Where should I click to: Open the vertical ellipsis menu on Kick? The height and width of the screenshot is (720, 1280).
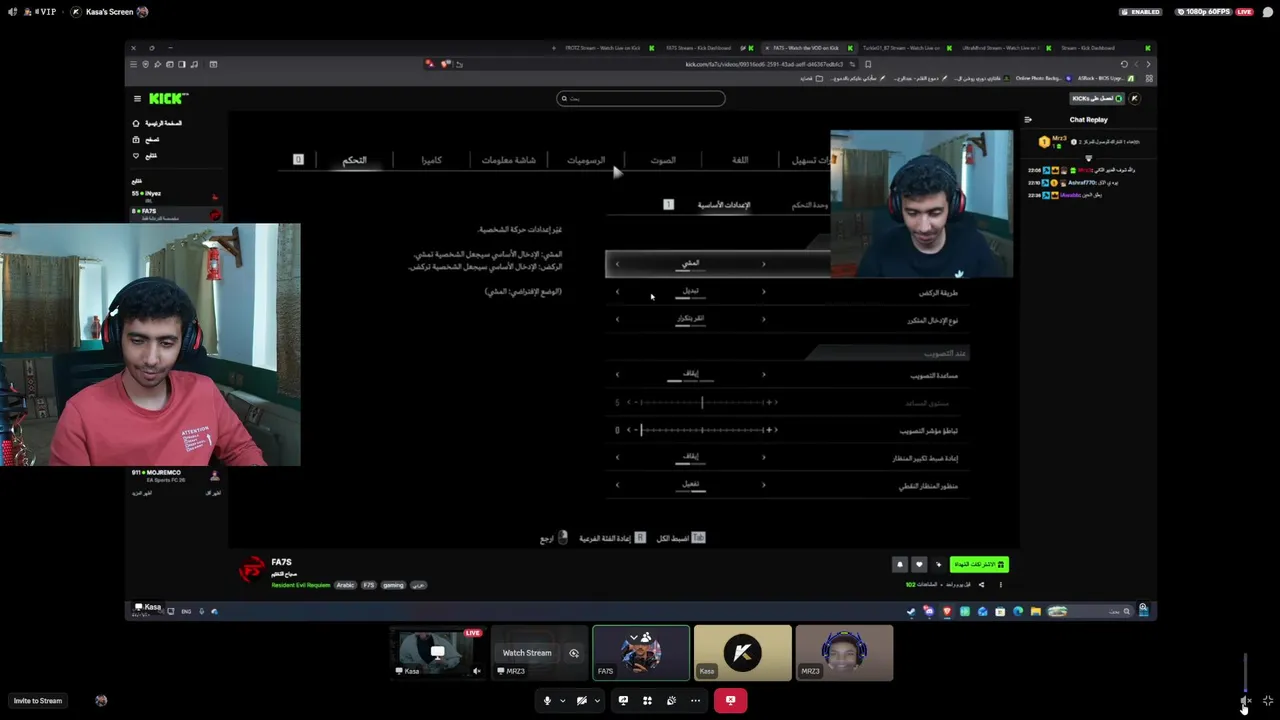tap(1000, 585)
